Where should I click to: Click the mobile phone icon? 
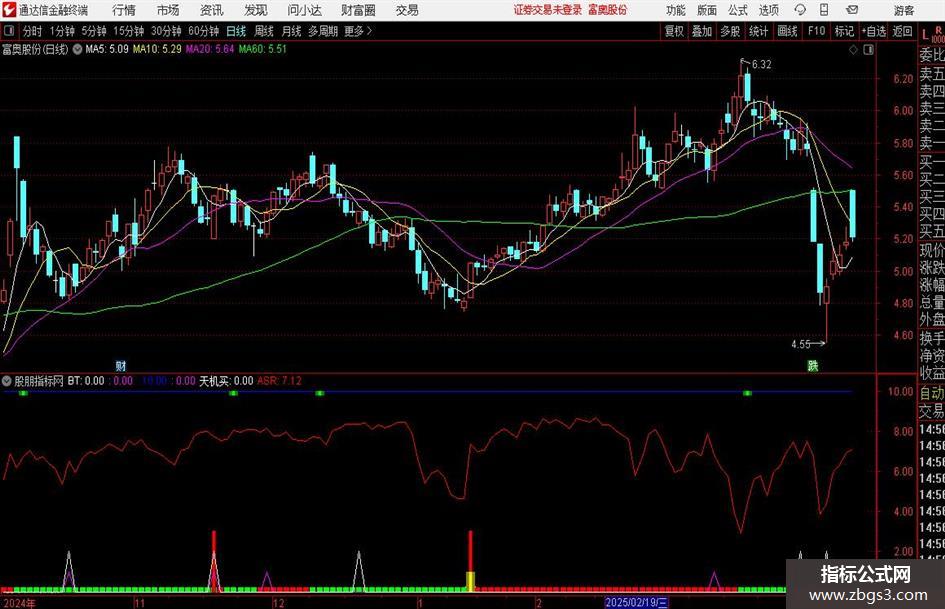(x=824, y=10)
